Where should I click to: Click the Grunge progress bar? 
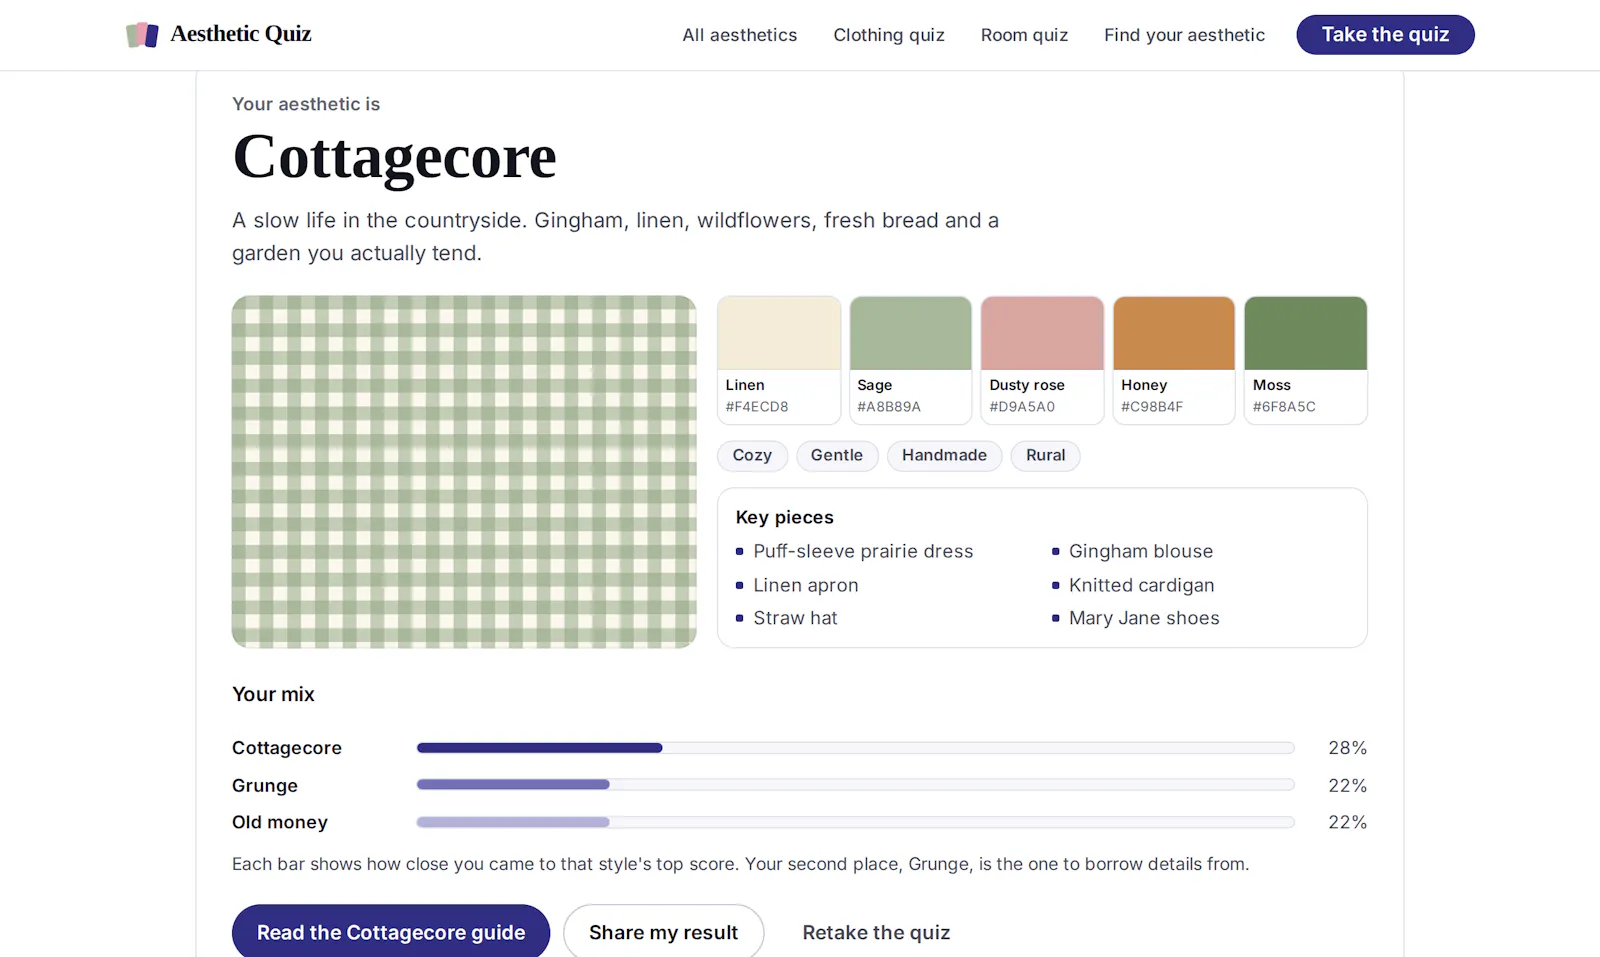point(855,785)
